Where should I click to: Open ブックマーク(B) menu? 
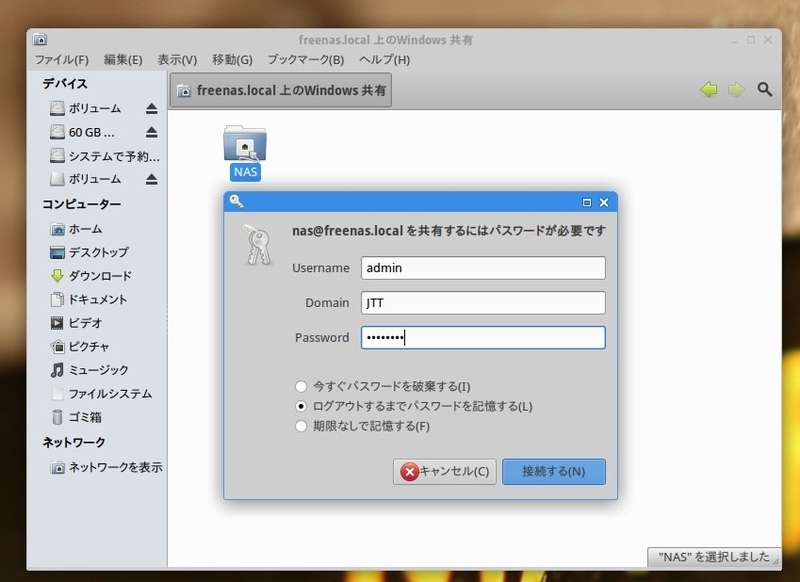pos(306,60)
